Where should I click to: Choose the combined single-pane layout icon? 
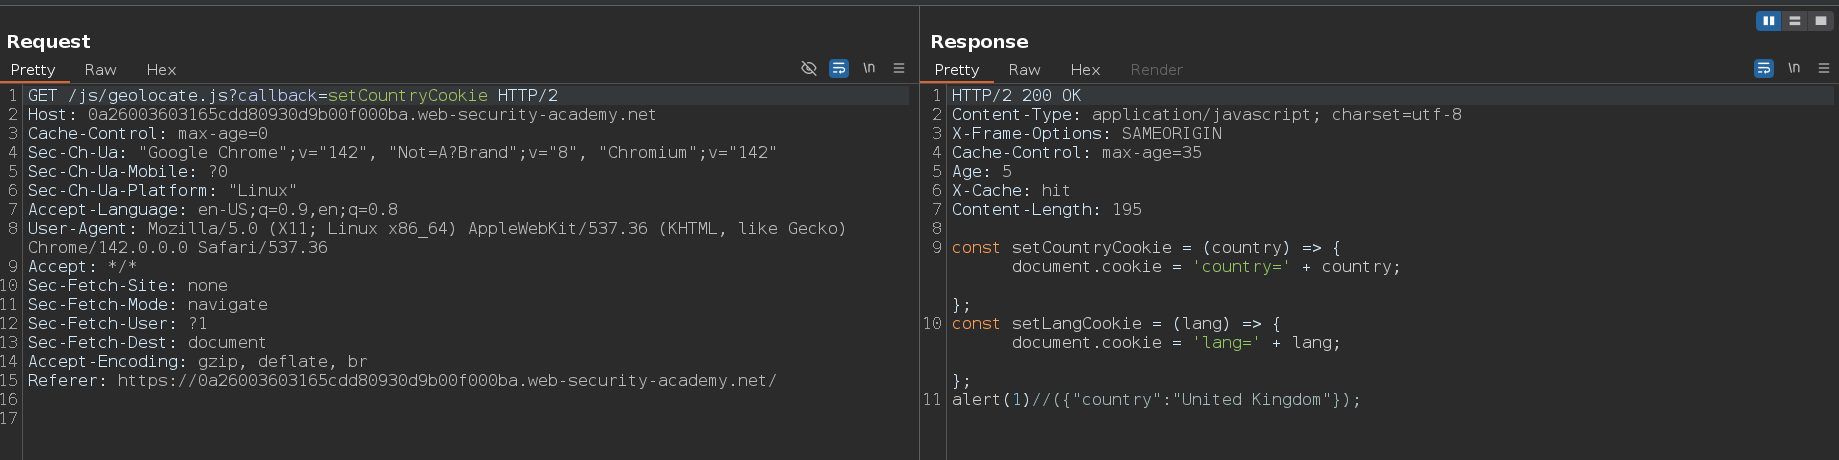[x=1820, y=21]
